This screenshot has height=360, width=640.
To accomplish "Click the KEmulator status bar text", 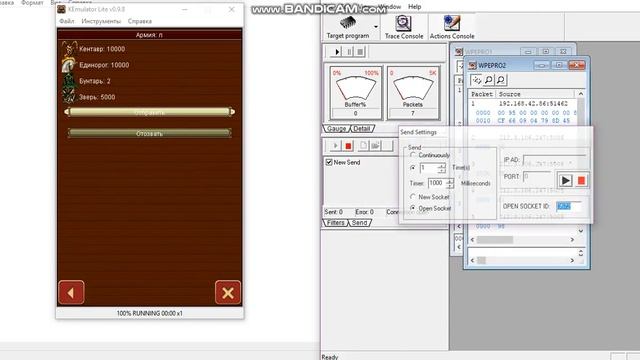I will [149, 313].
